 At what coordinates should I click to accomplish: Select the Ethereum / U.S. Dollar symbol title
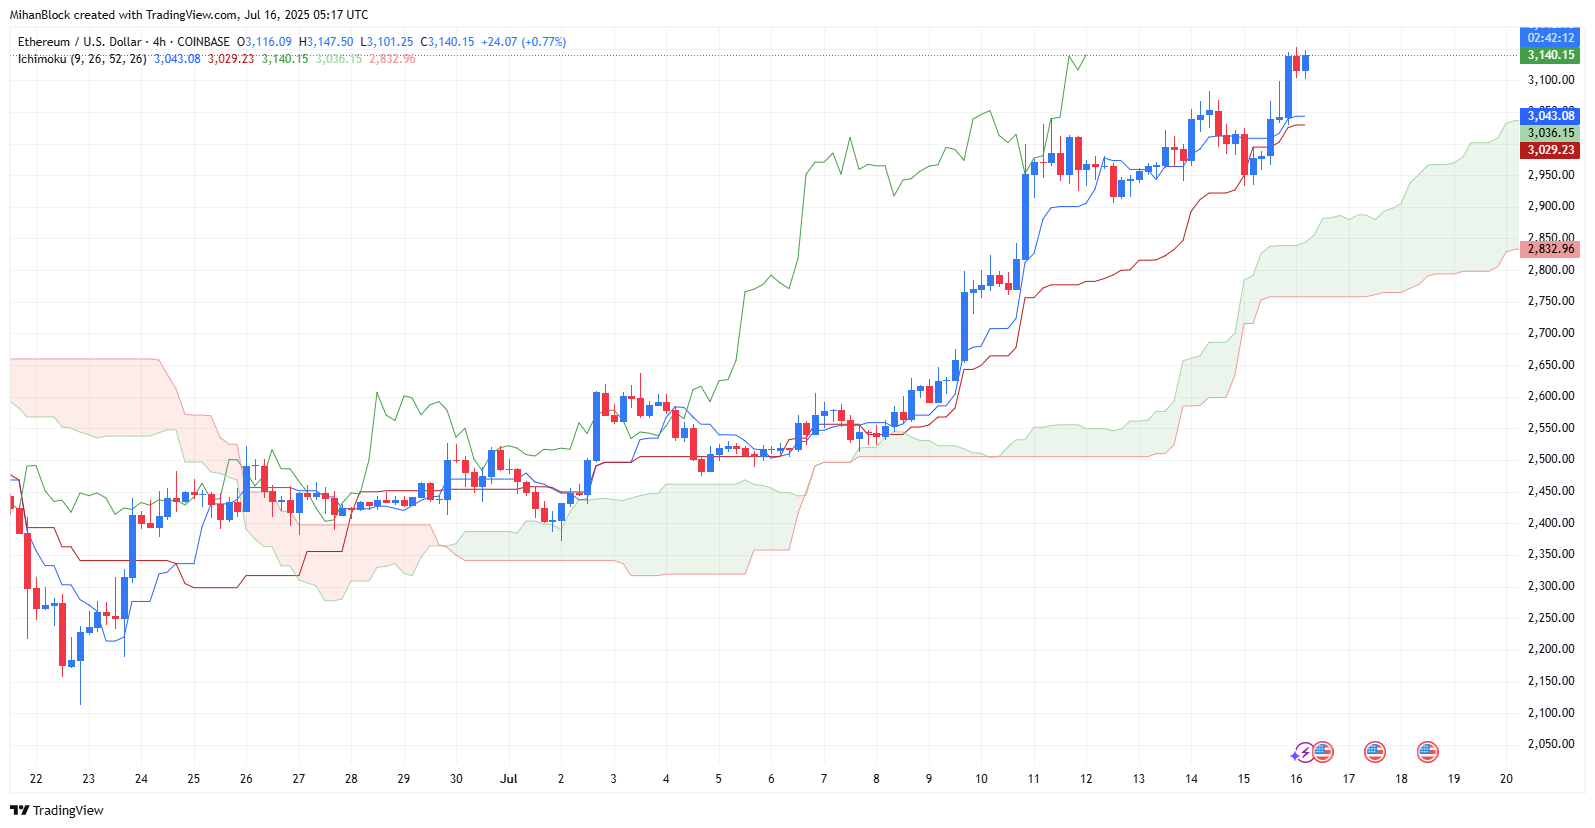pos(80,42)
